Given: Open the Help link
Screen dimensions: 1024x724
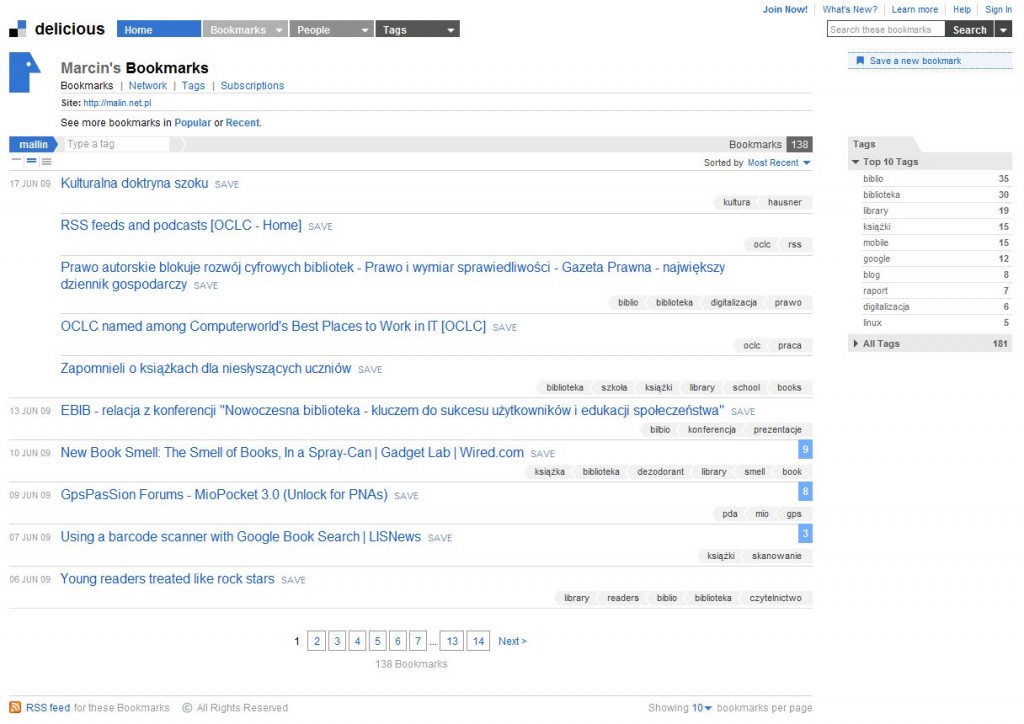Looking at the screenshot, I should coord(961,9).
